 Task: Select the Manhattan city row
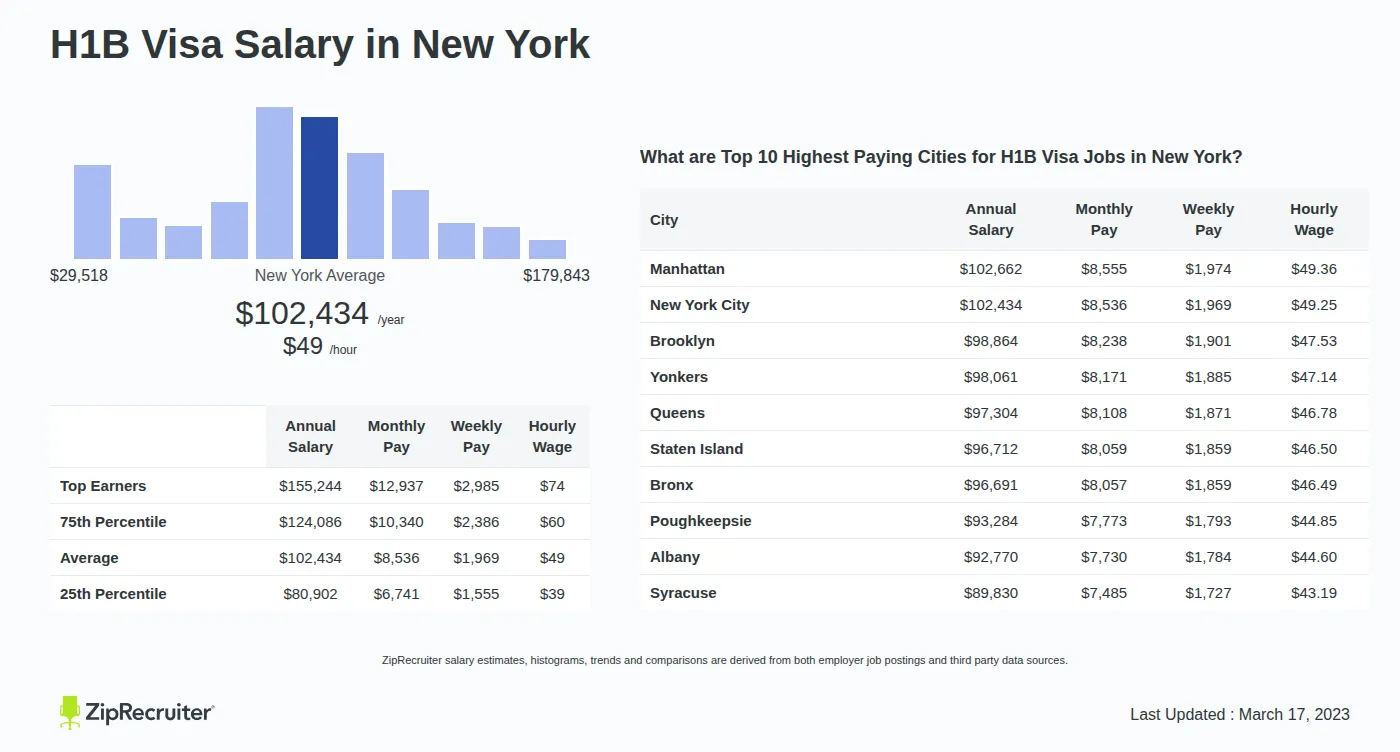[687, 269]
